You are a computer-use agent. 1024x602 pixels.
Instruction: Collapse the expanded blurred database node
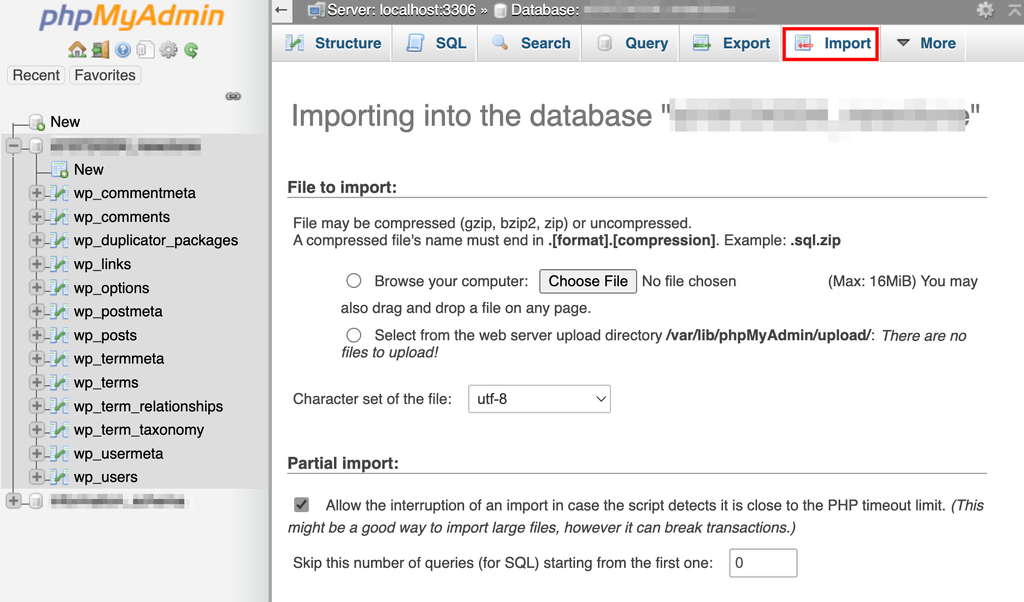[14, 146]
